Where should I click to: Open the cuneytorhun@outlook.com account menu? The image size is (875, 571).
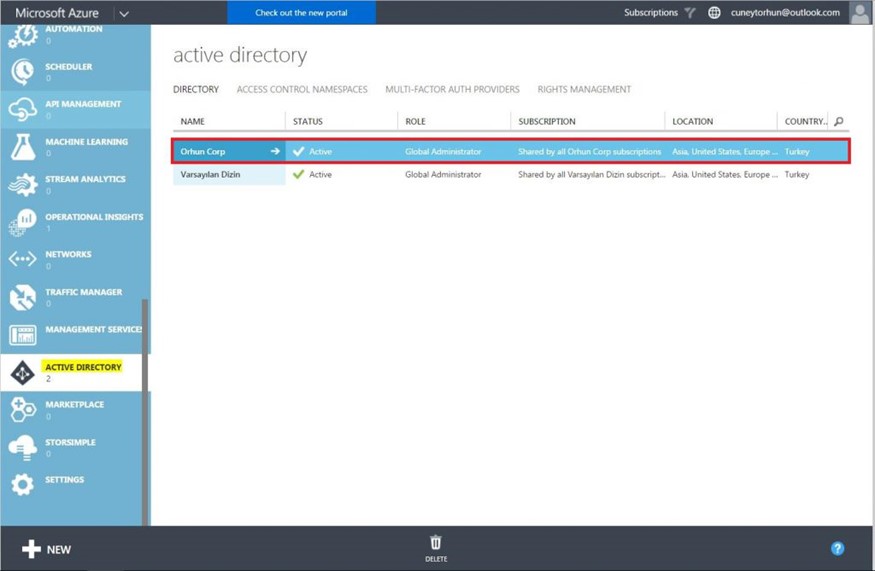[x=785, y=12]
